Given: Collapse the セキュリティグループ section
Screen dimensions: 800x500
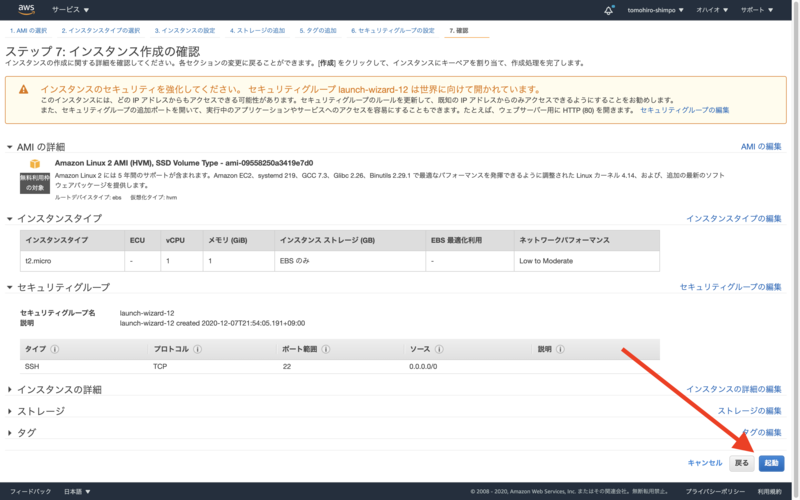Looking at the screenshot, I should pyautogui.click(x=10, y=287).
